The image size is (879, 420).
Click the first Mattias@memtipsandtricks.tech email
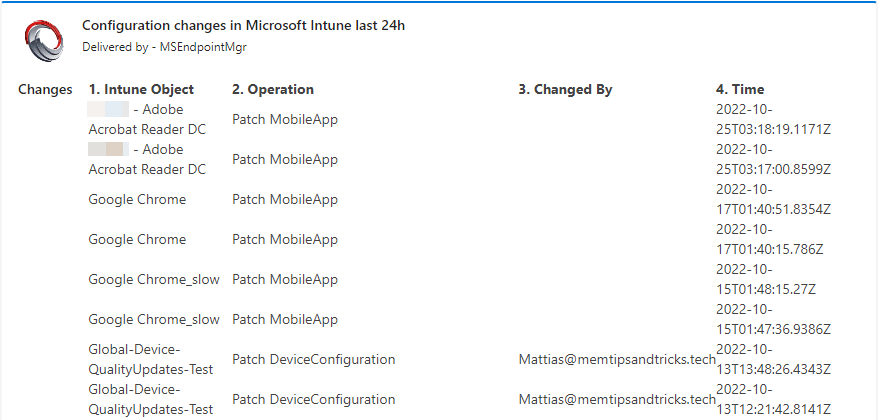[x=617, y=359]
